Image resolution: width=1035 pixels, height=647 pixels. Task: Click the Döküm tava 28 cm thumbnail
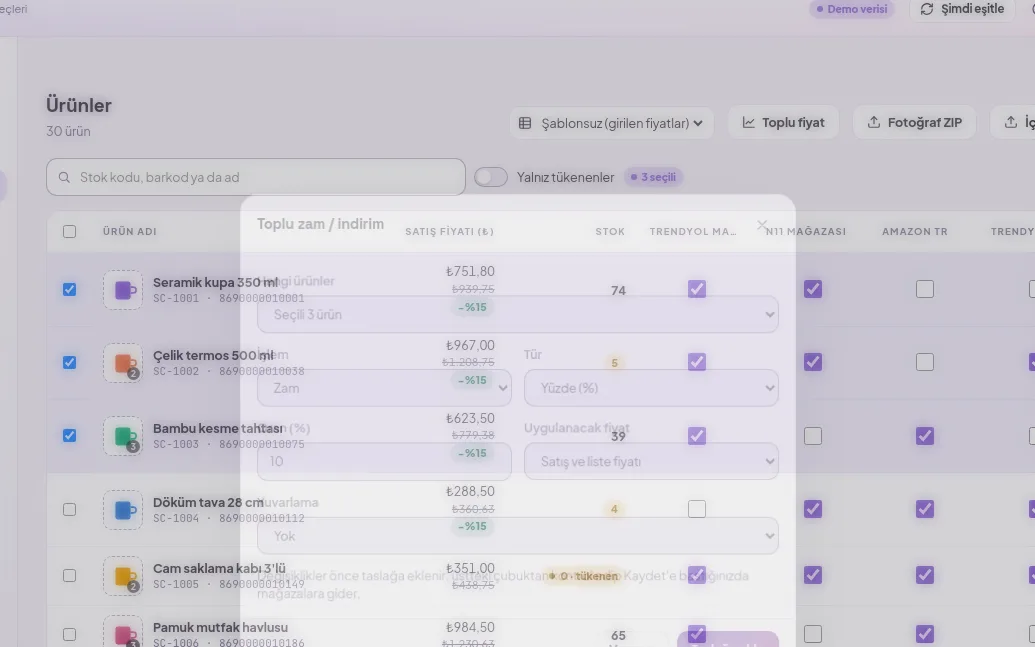pos(123,510)
